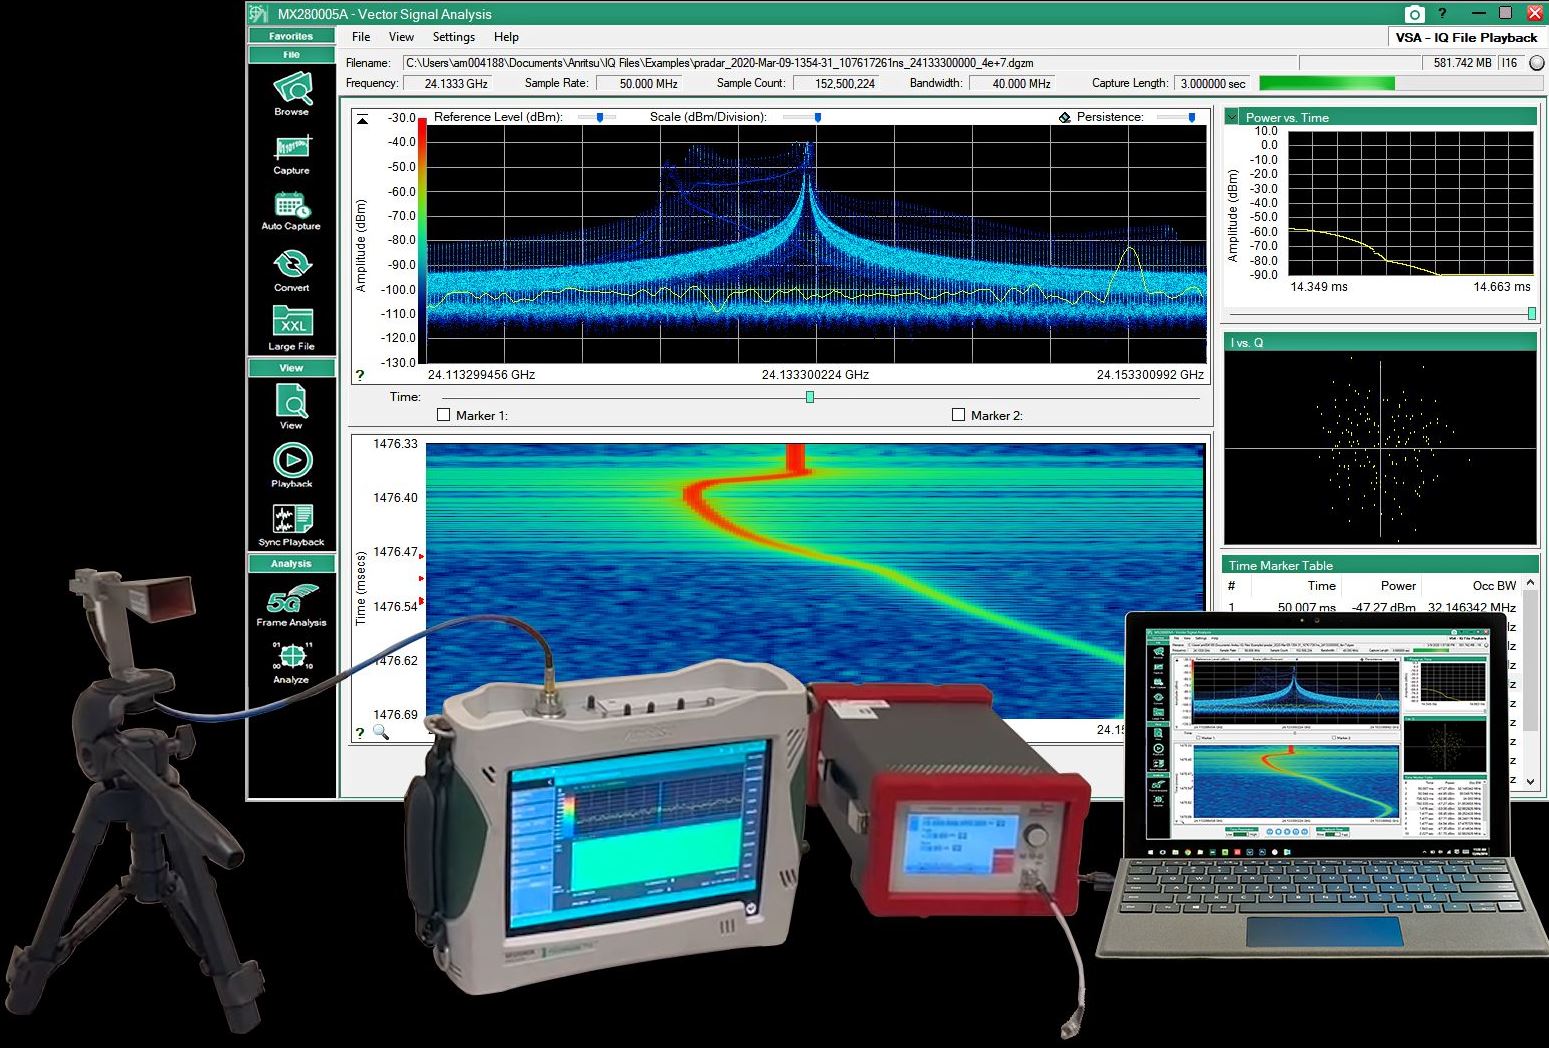The width and height of the screenshot is (1549, 1048).
Task: Take a screenshot with camera icon
Action: click(1413, 14)
